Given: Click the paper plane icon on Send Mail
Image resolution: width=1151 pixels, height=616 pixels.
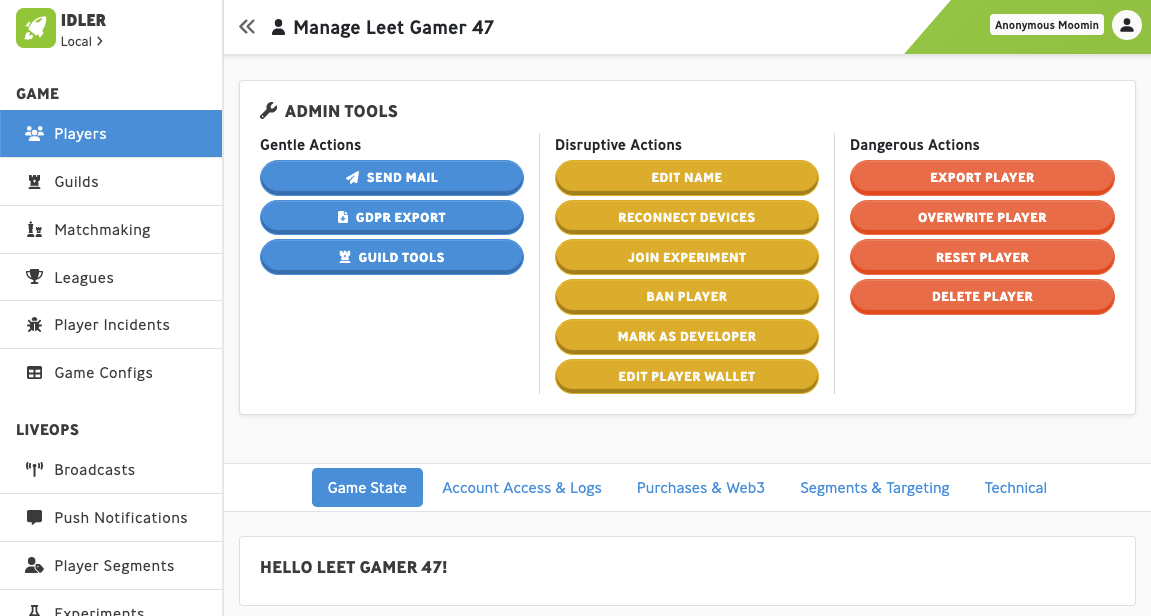Looking at the screenshot, I should click(353, 178).
